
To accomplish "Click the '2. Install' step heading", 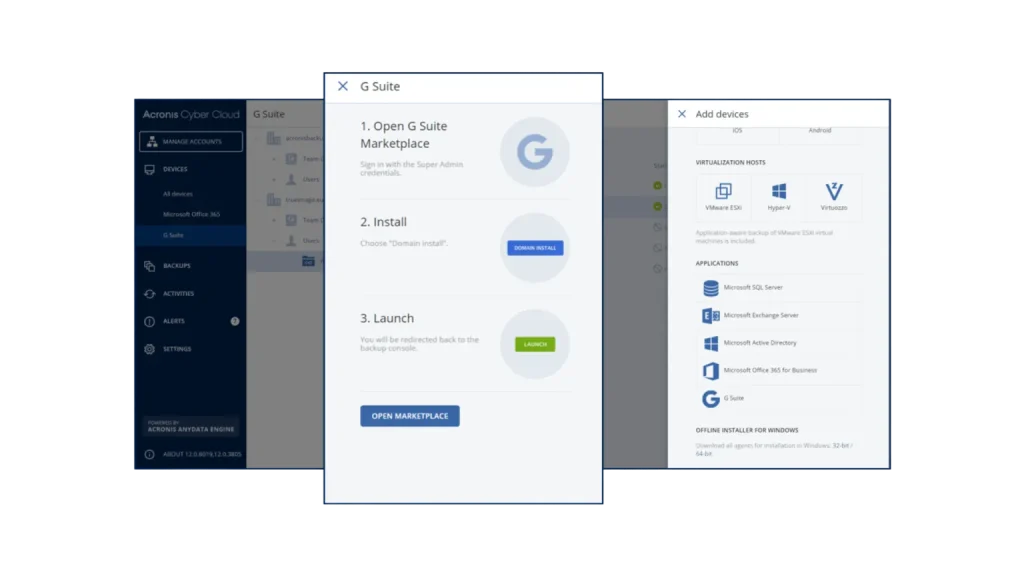I will tap(383, 222).
